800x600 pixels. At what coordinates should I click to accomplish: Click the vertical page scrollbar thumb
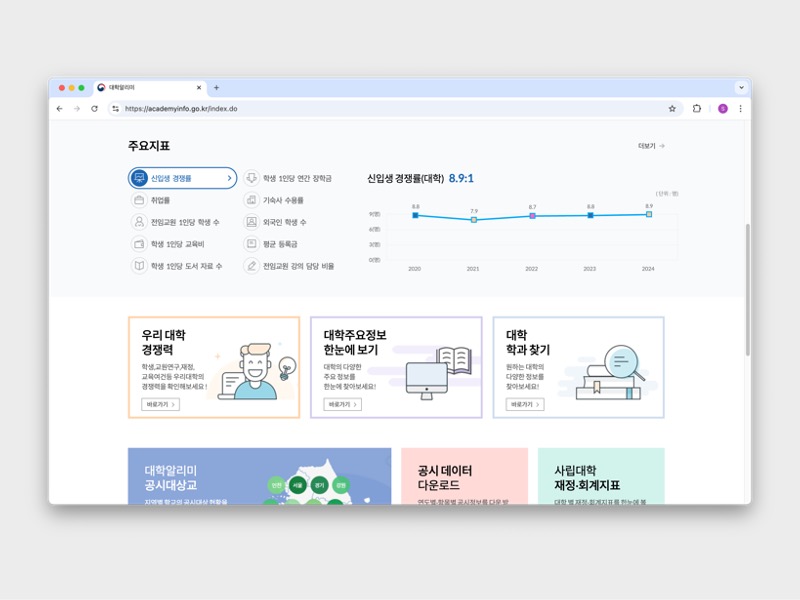tap(748, 289)
